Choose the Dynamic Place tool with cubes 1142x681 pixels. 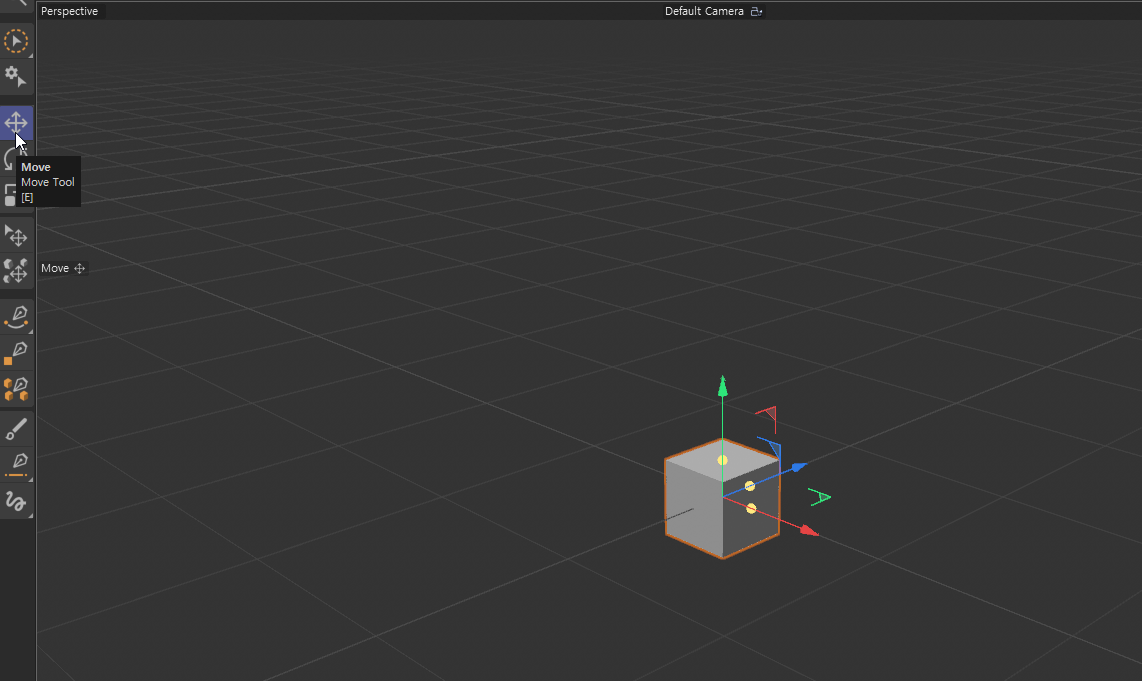pyautogui.click(x=16, y=271)
